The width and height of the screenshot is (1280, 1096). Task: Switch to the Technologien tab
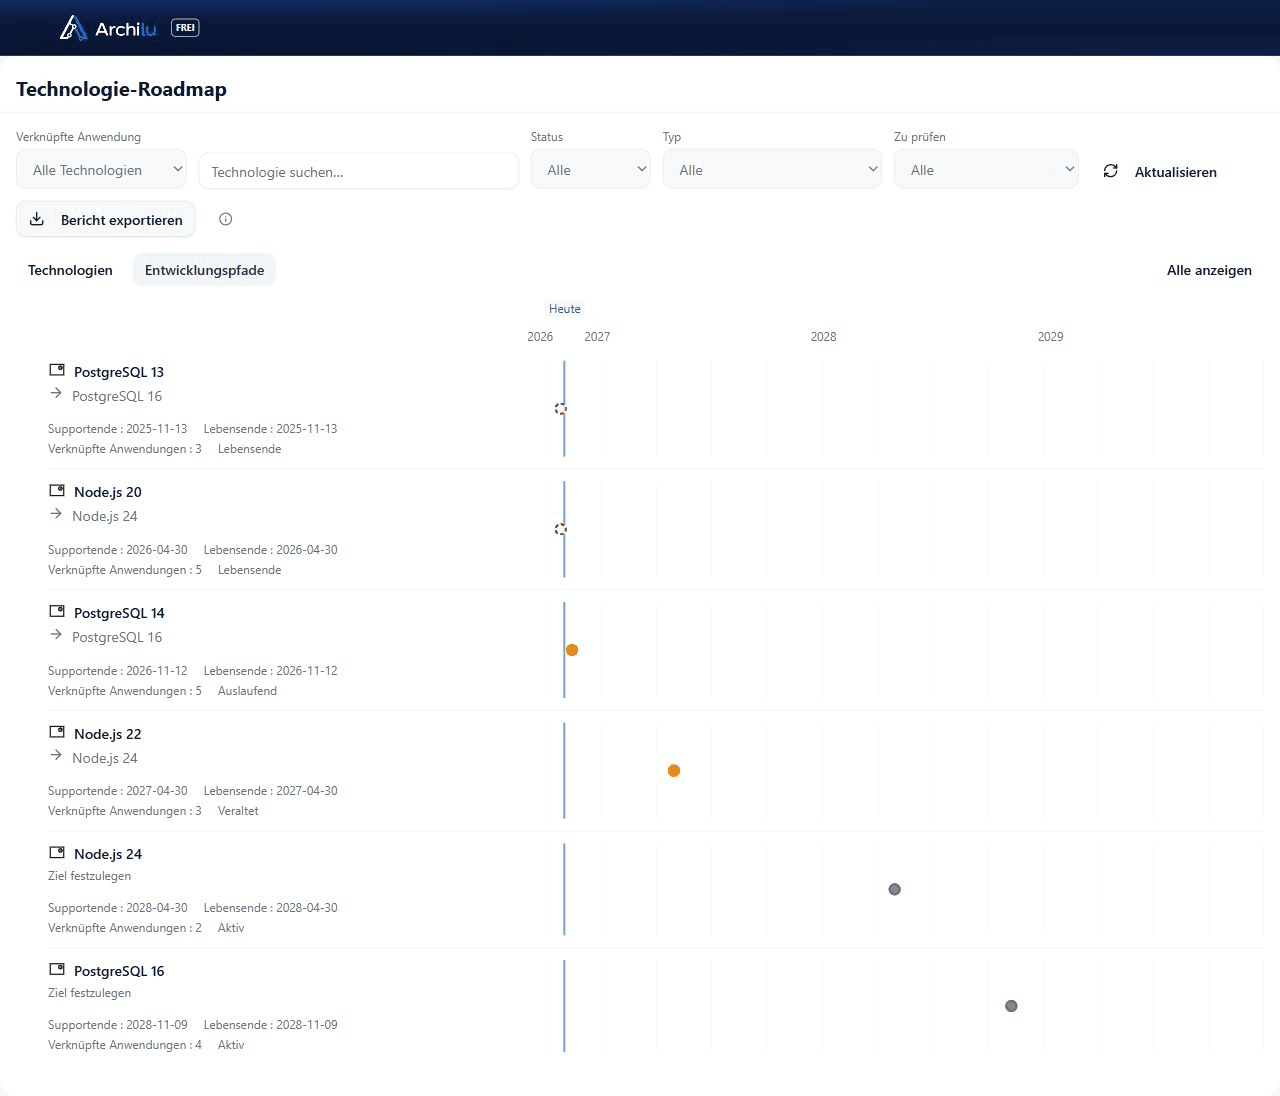(70, 270)
